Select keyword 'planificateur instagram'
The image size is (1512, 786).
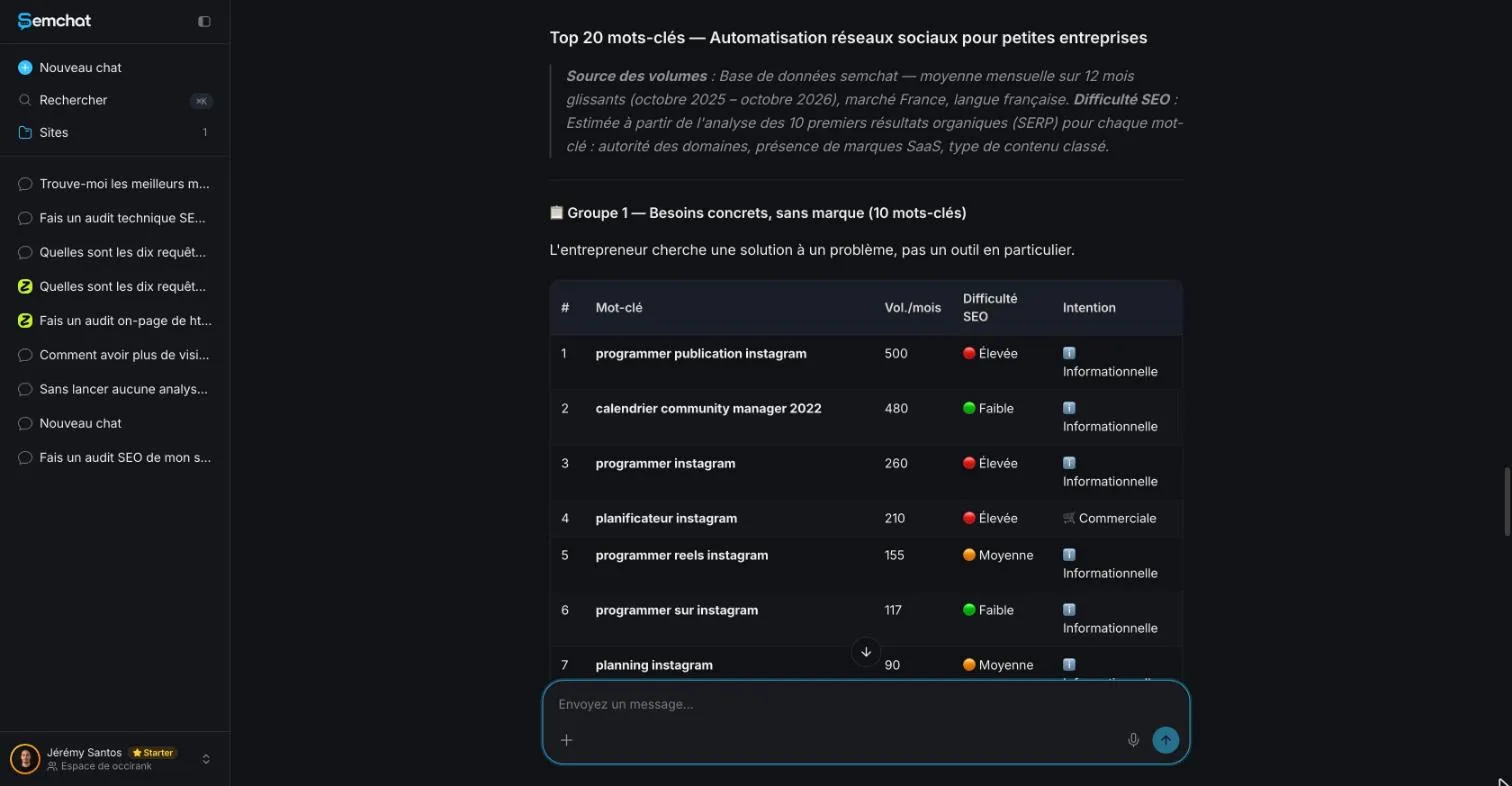[666, 519]
